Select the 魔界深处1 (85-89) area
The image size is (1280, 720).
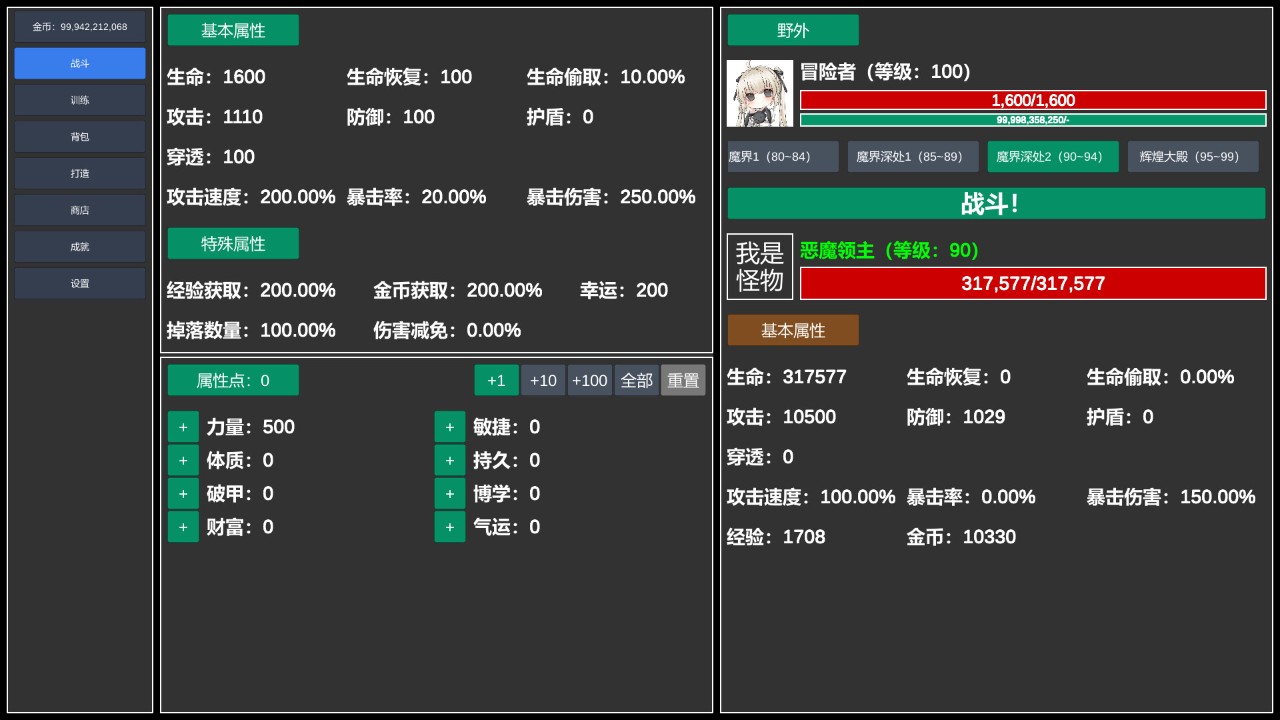[912, 156]
